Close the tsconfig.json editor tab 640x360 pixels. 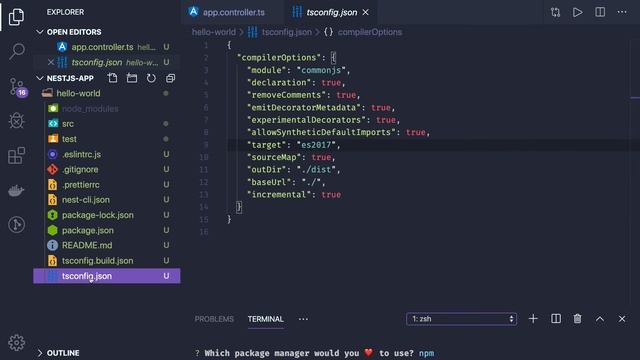coord(366,12)
